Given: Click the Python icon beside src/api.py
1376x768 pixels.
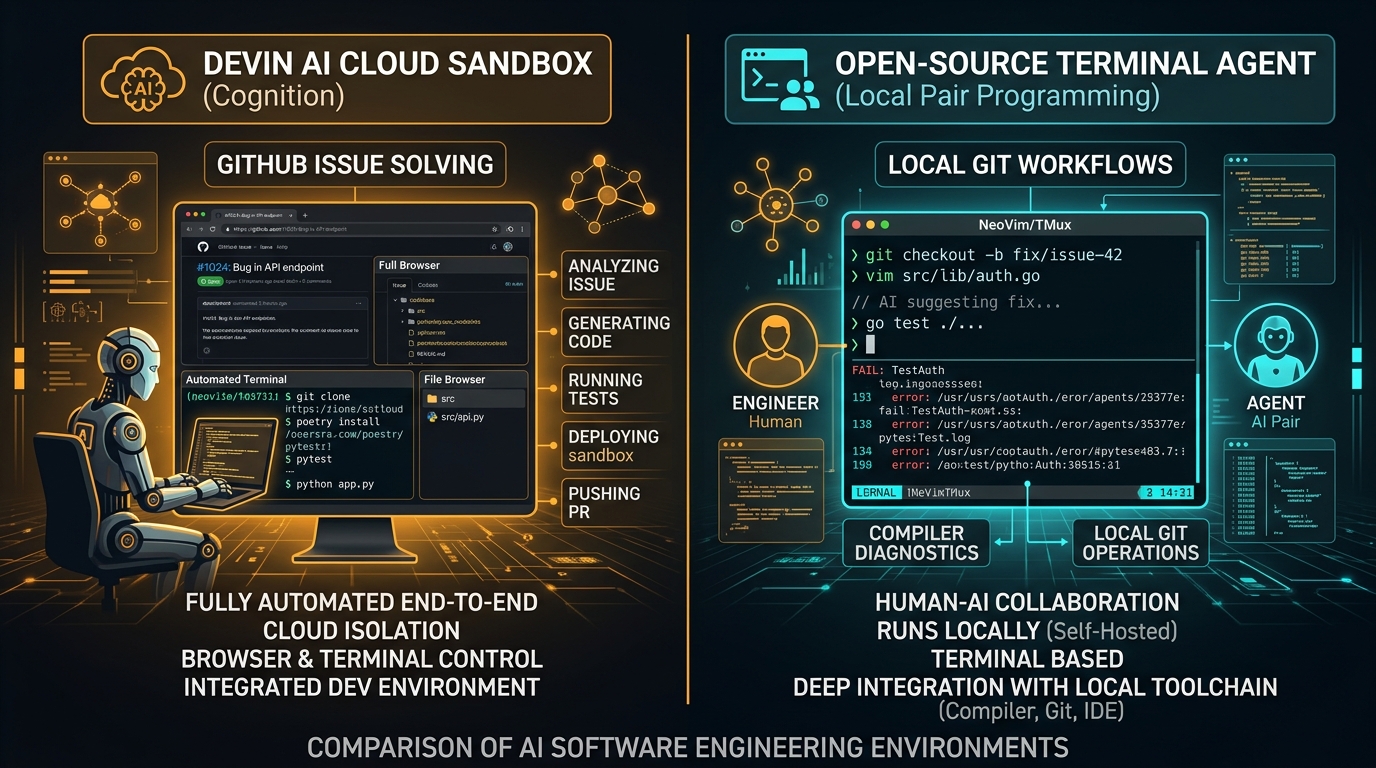Looking at the screenshot, I should point(431,416).
